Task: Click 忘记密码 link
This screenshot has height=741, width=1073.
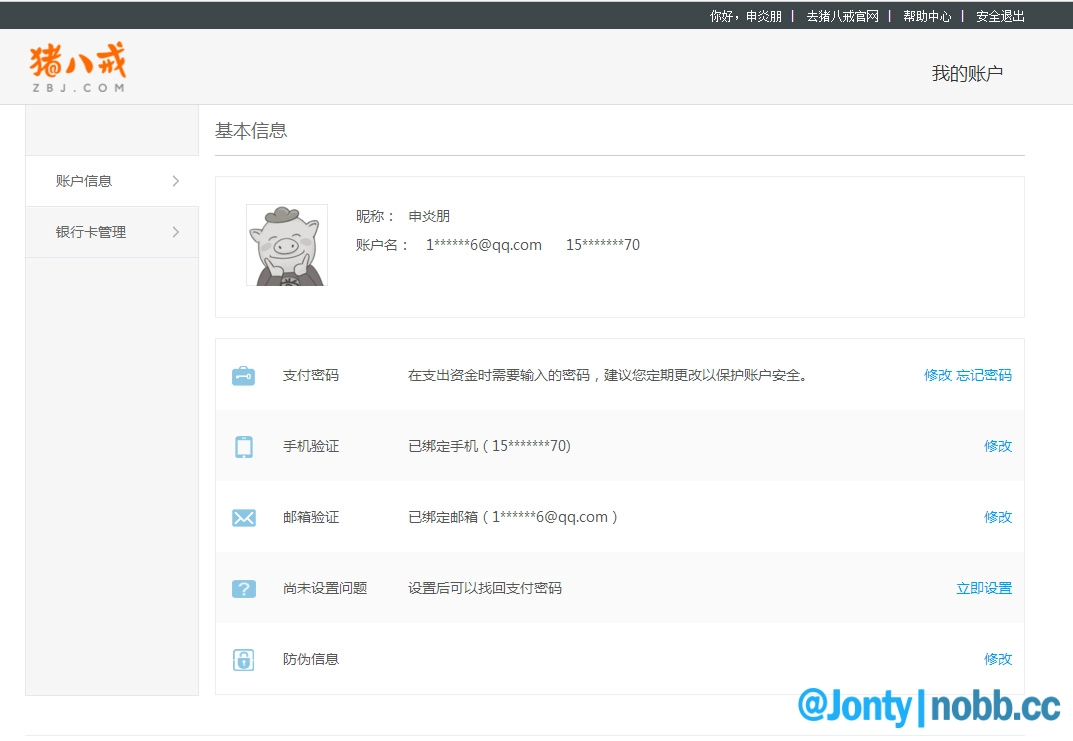Action: click(x=984, y=375)
